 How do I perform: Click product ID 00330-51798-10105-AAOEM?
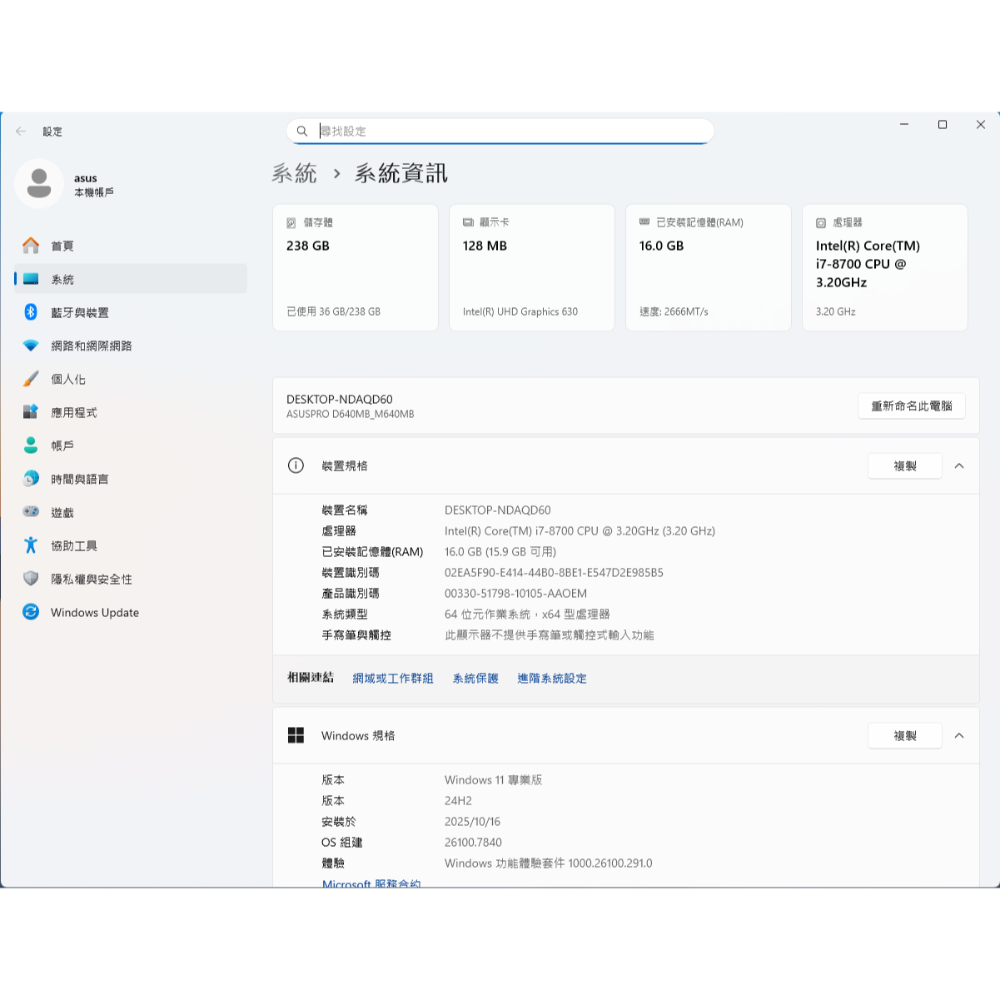click(515, 593)
